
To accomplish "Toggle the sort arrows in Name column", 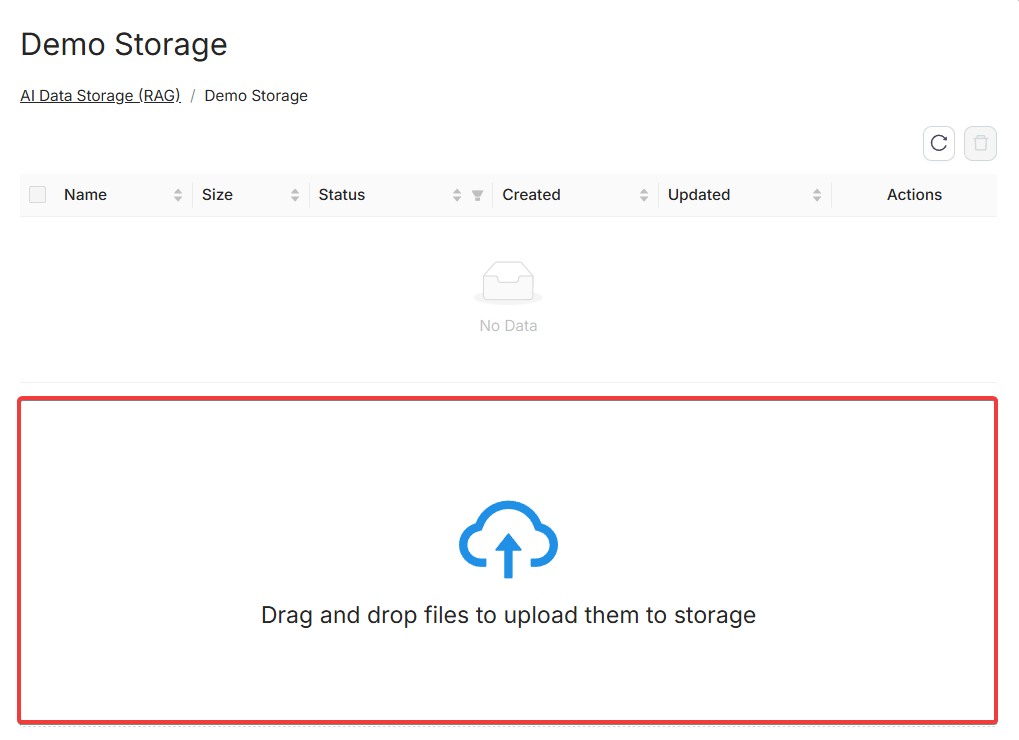I will tap(178, 196).
